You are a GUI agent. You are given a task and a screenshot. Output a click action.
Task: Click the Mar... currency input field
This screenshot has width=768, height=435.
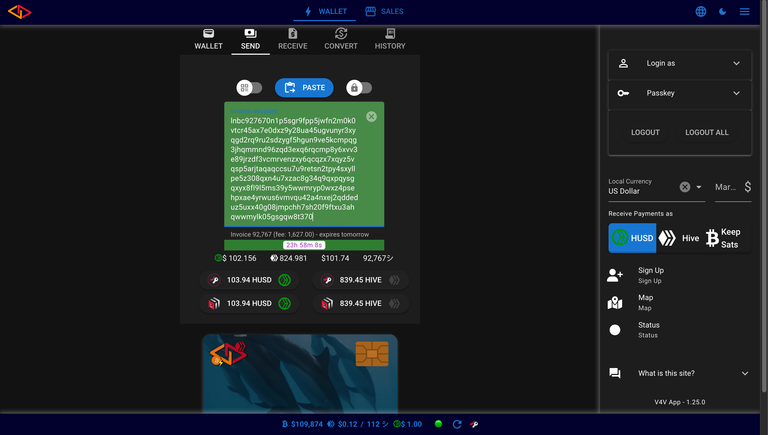coord(727,187)
